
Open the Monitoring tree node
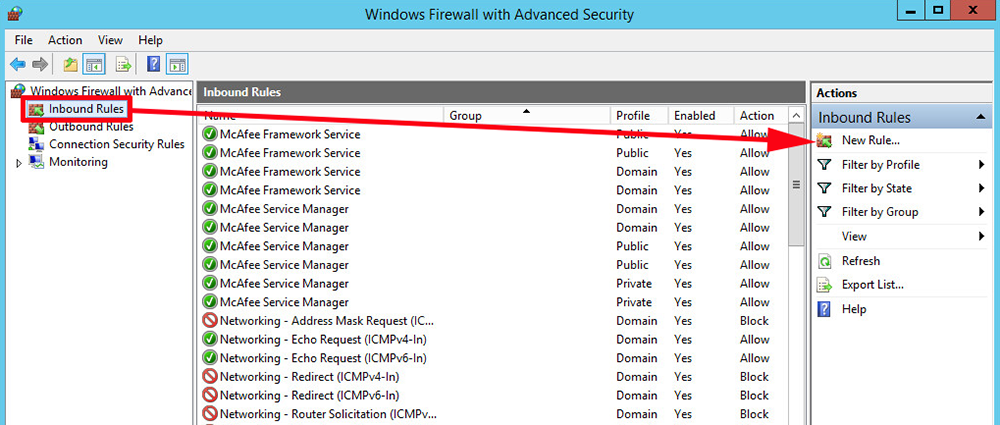pyautogui.click(x=78, y=162)
